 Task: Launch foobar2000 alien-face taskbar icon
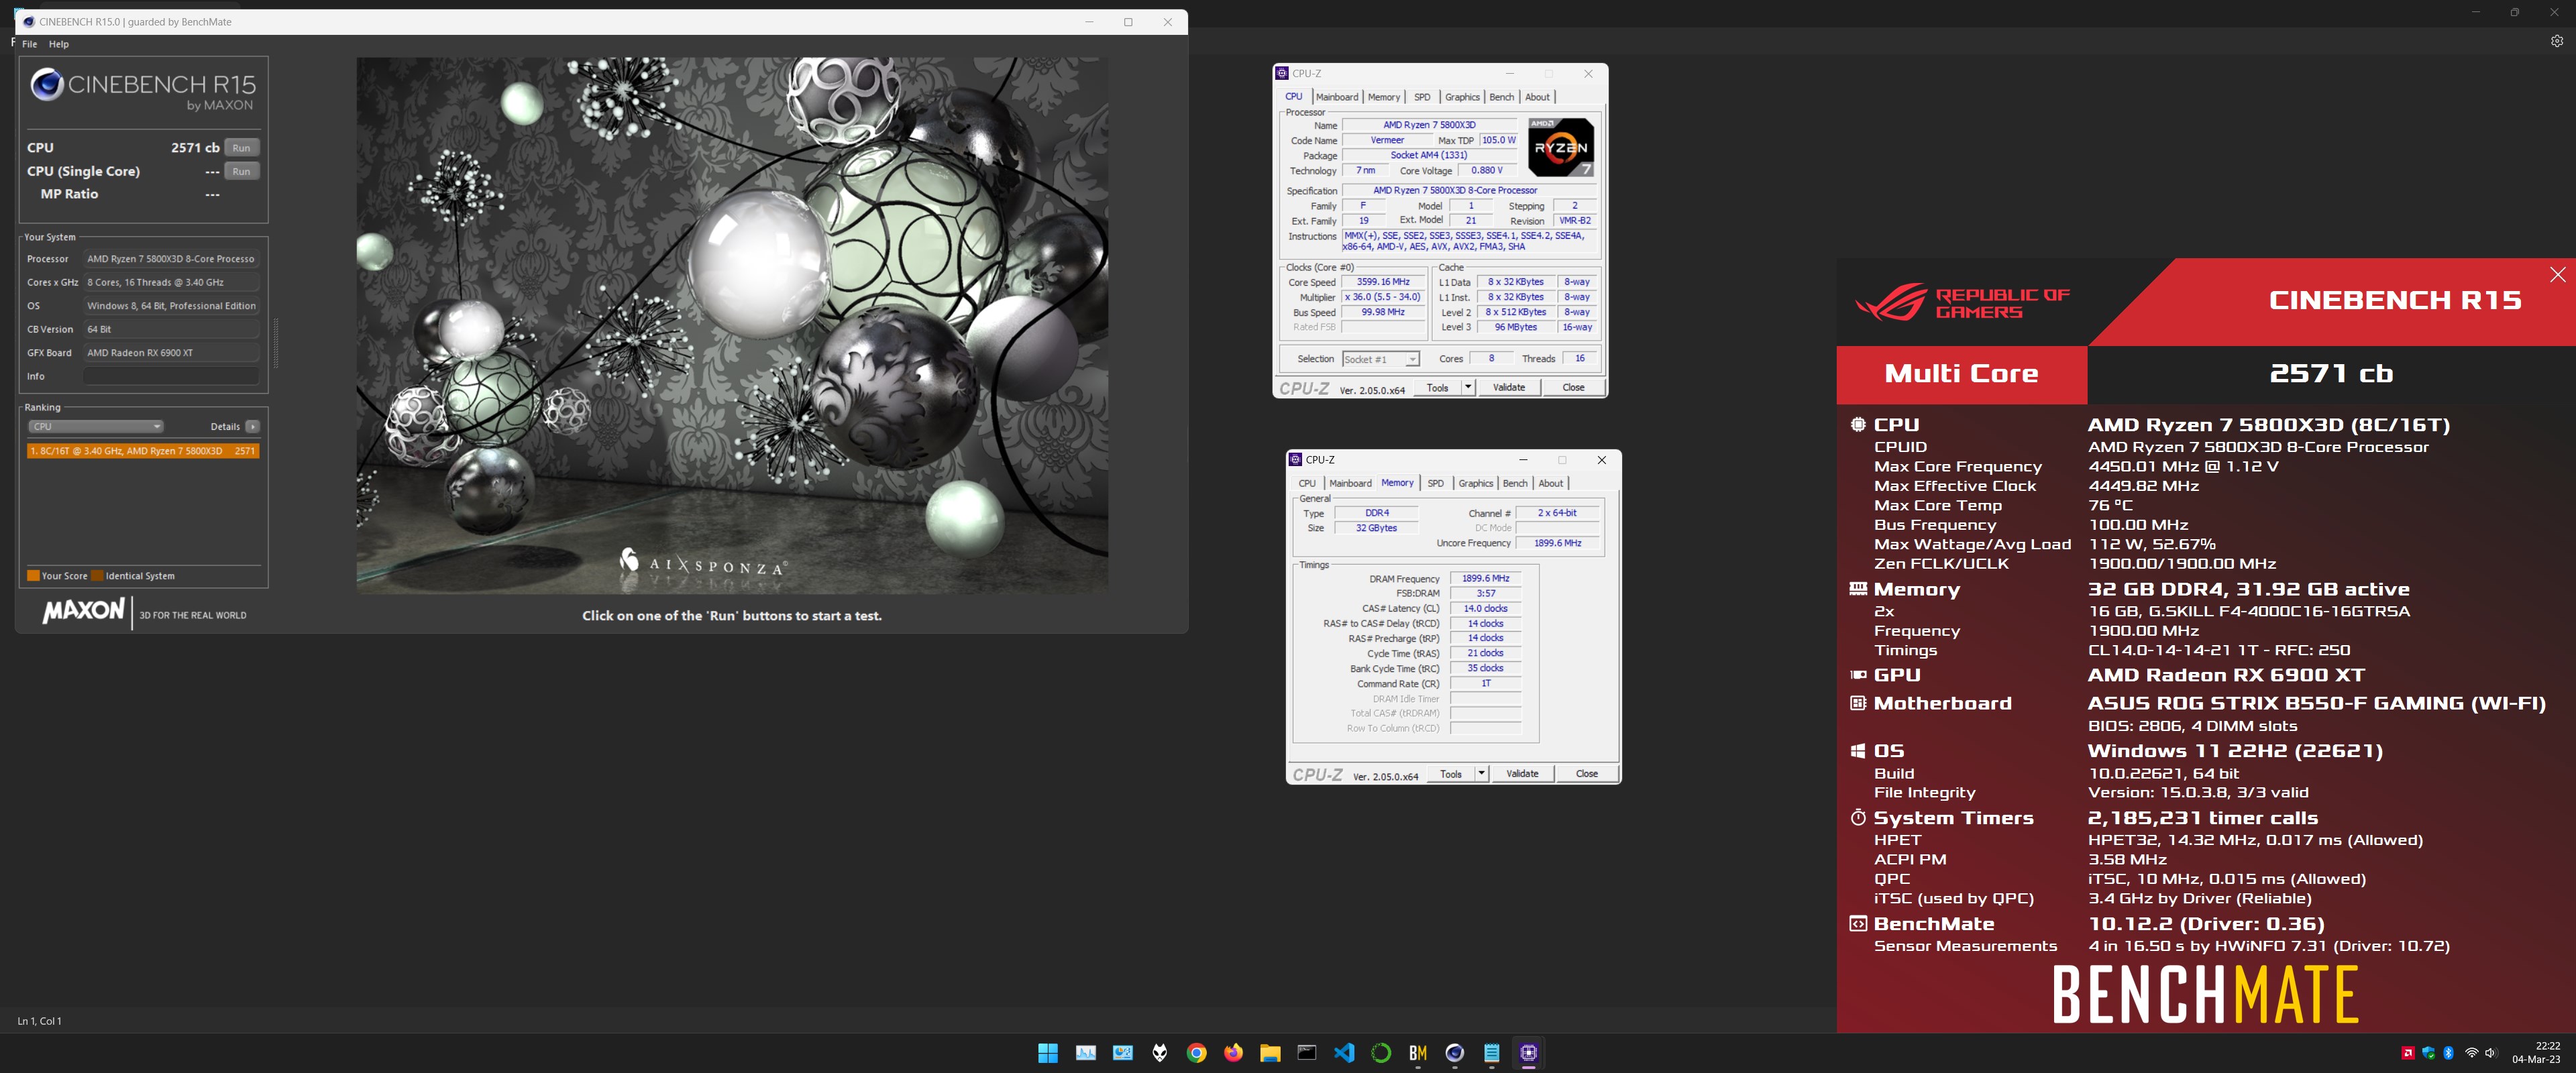pyautogui.click(x=1159, y=1052)
